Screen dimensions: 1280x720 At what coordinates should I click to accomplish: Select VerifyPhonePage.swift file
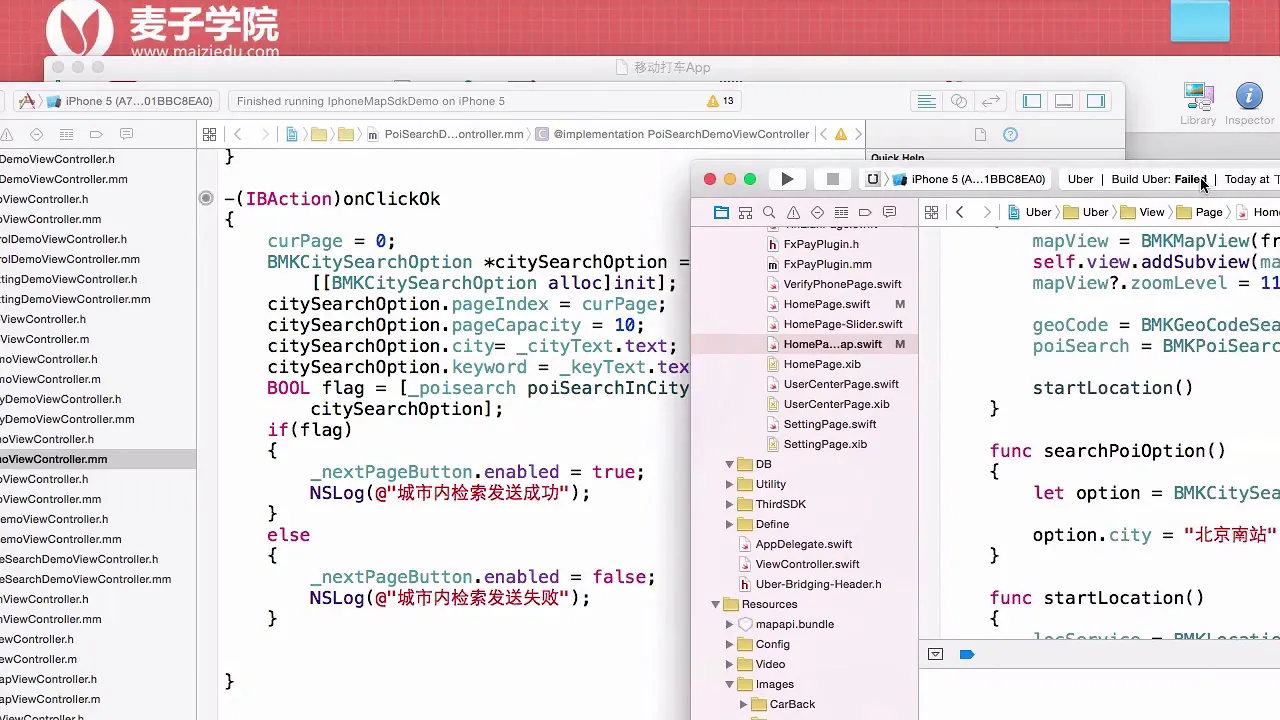click(x=833, y=284)
